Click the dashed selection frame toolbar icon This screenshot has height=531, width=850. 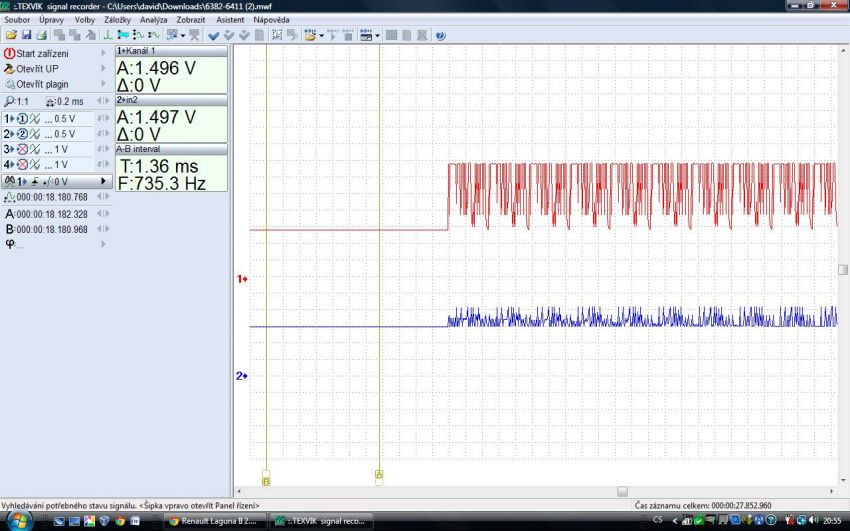pos(278,35)
